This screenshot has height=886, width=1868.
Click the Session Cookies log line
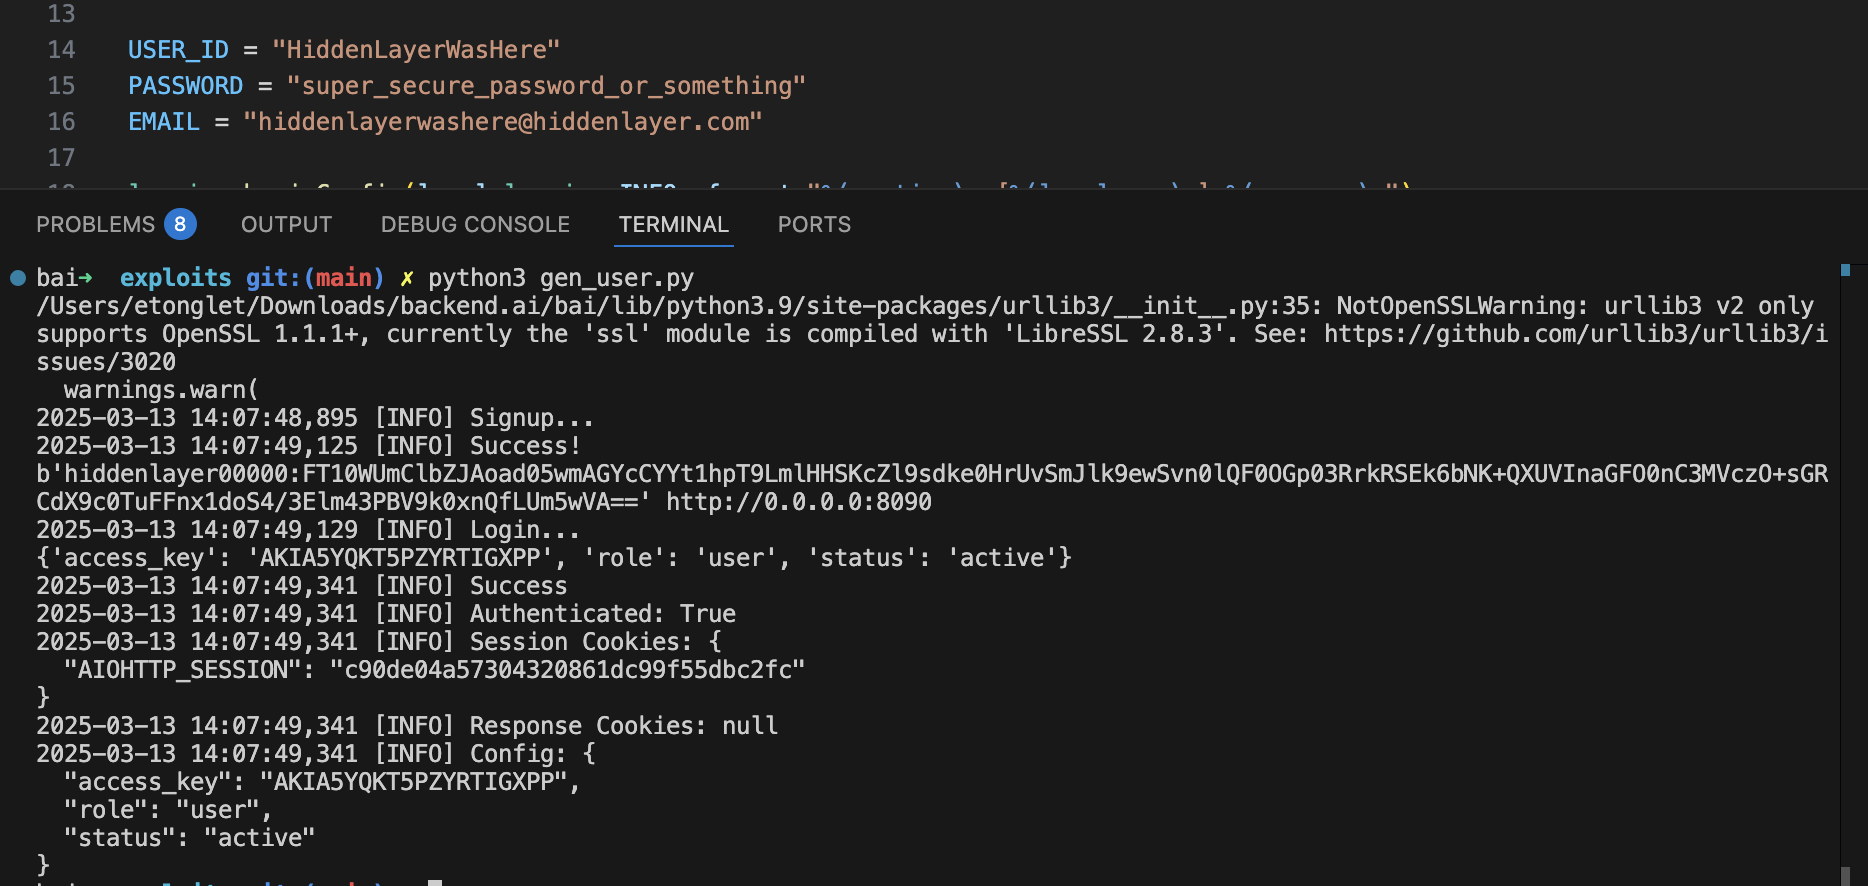379,642
